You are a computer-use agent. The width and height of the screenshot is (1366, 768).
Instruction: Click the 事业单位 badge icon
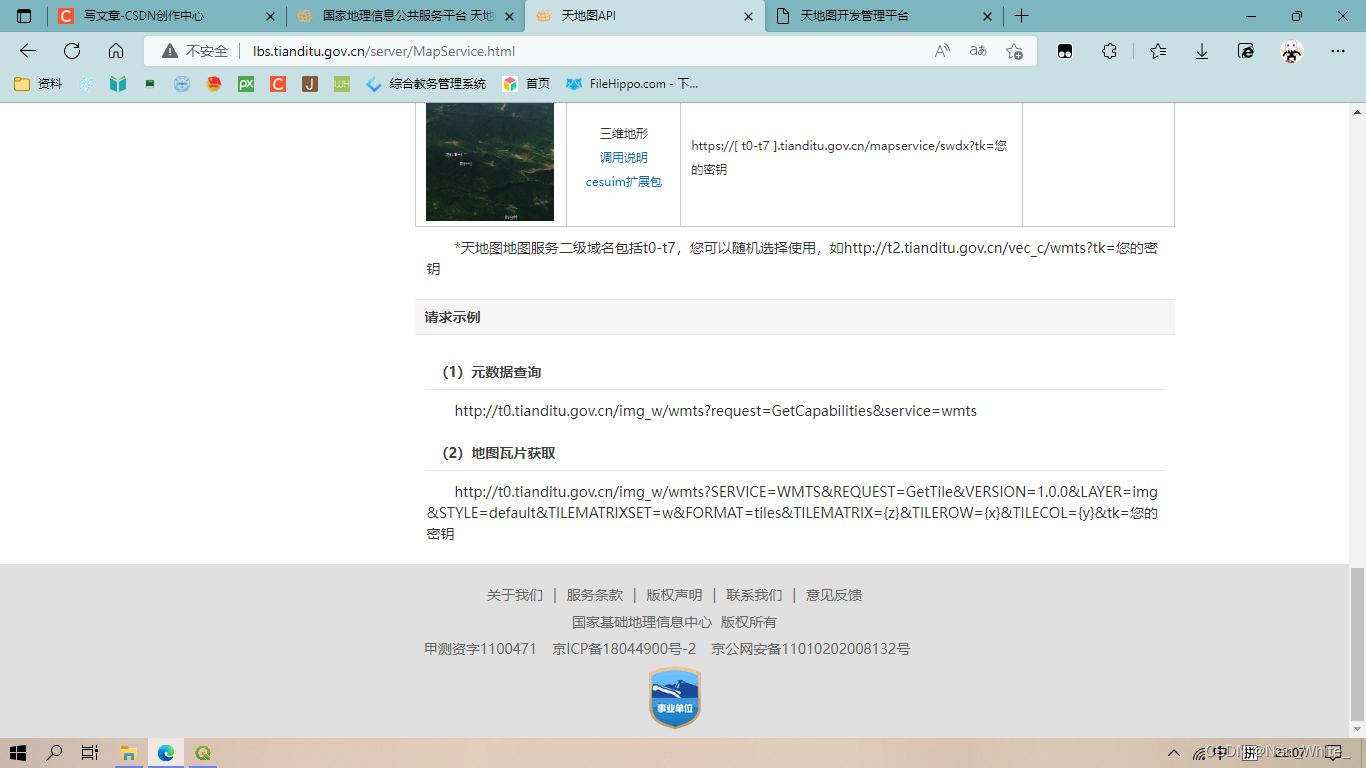(675, 698)
